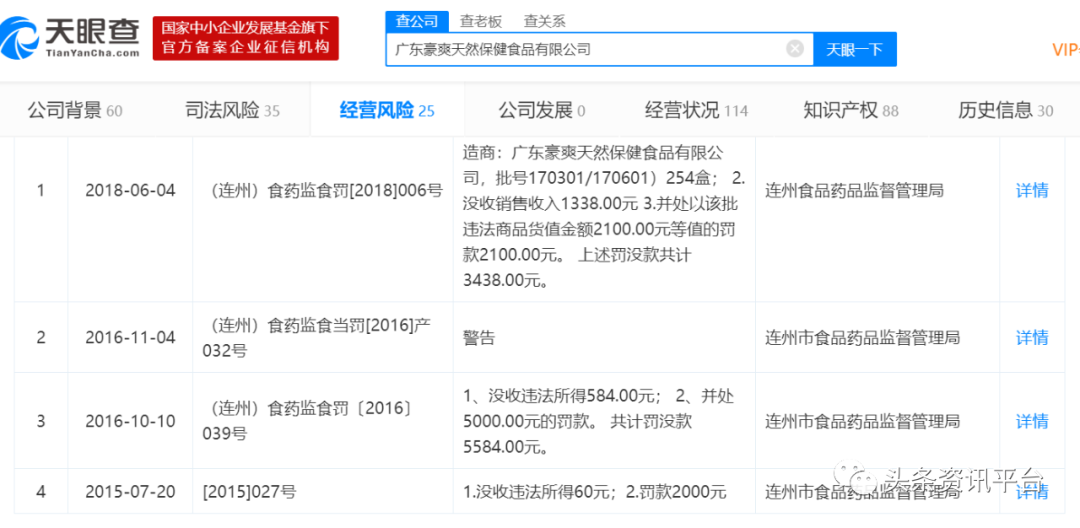Open 详情 for the 2015-07-20 penalty
1080x528 pixels.
click(x=1032, y=492)
